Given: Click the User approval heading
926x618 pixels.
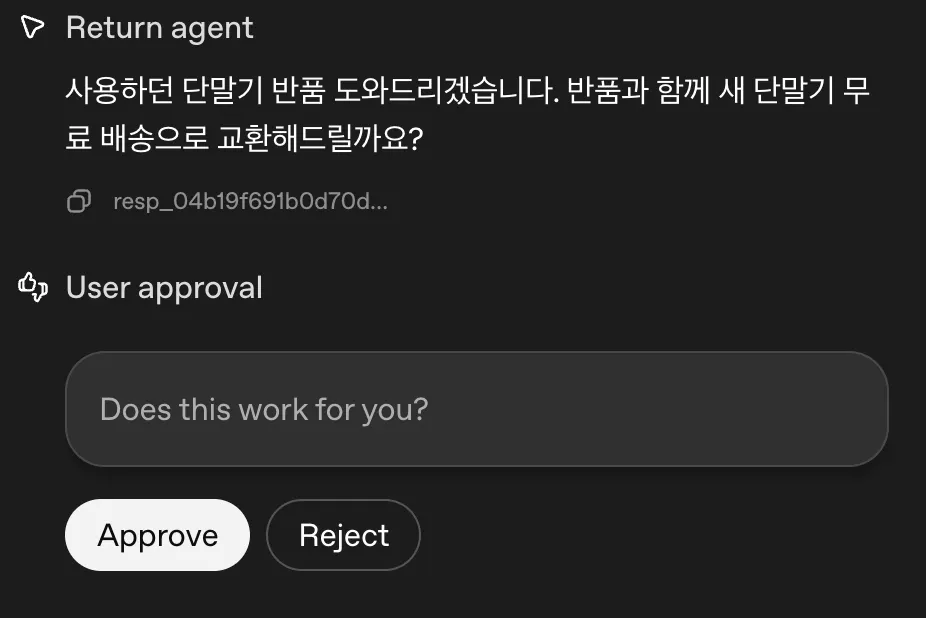Looking at the screenshot, I should click(164, 288).
